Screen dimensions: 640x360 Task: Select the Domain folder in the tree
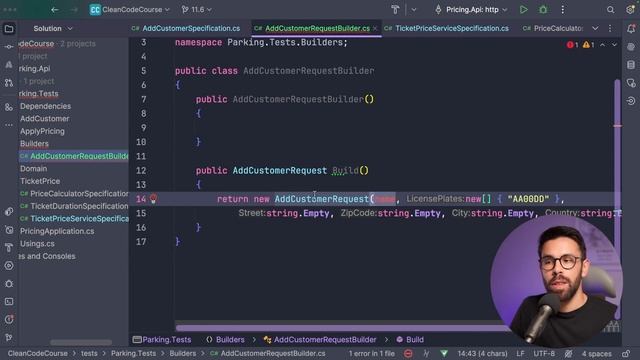click(x=33, y=169)
